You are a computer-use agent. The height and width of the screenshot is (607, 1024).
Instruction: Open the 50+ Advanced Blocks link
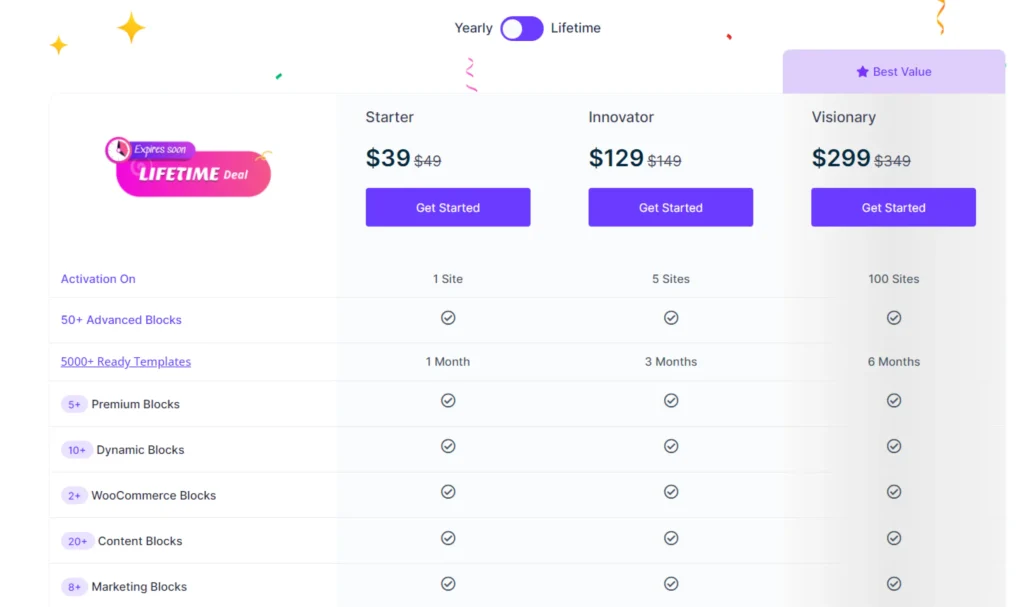(121, 319)
